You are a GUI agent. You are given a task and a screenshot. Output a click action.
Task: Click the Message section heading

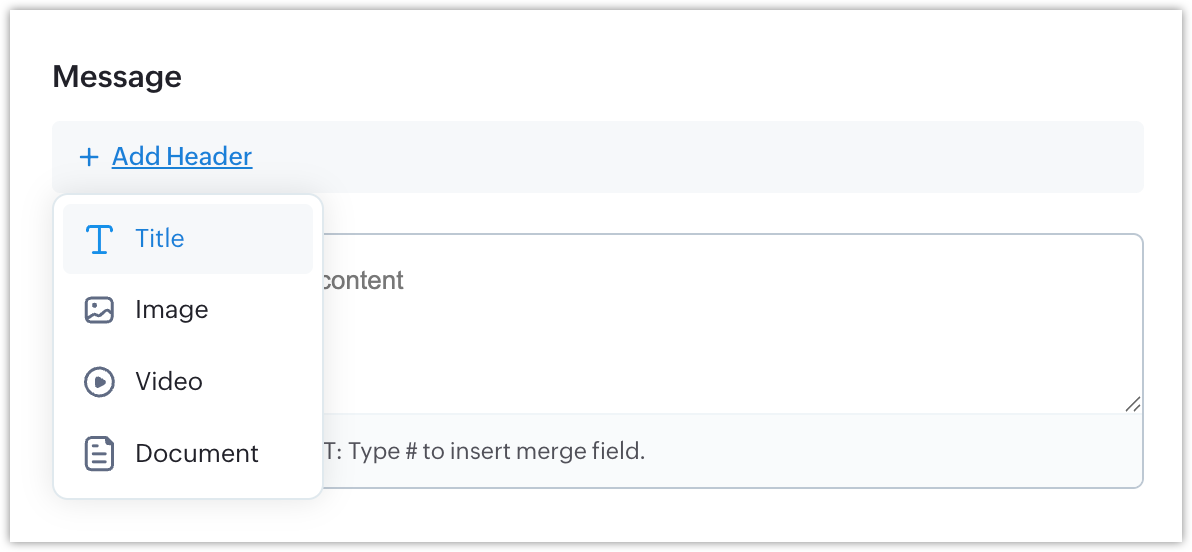(117, 77)
